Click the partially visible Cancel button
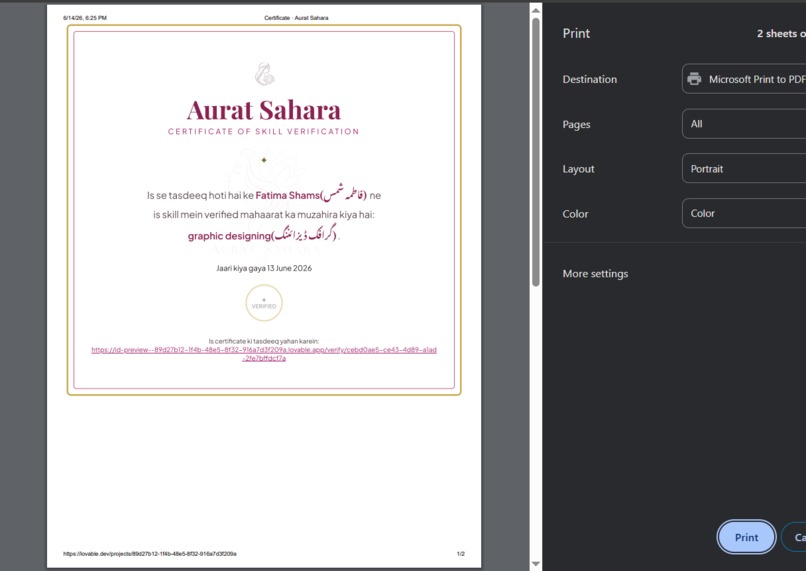This screenshot has width=806, height=571. click(794, 537)
